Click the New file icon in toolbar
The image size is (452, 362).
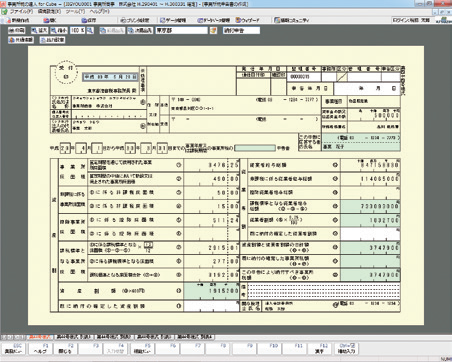(x=19, y=20)
